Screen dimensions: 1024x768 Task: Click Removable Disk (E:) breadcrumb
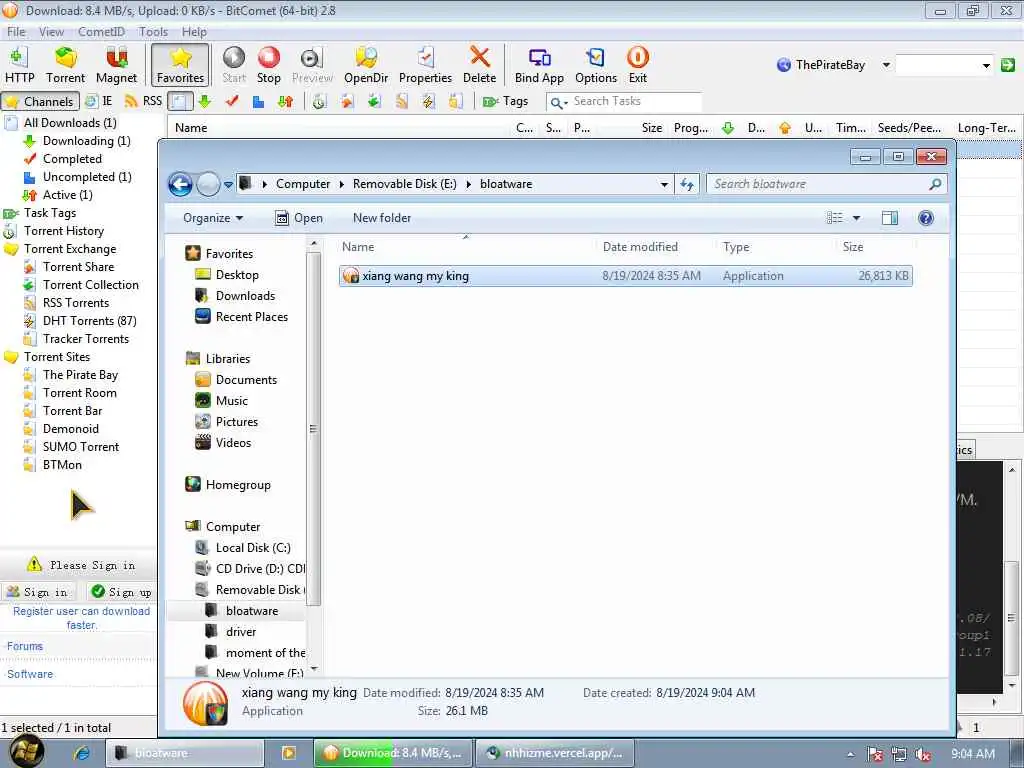(x=404, y=184)
